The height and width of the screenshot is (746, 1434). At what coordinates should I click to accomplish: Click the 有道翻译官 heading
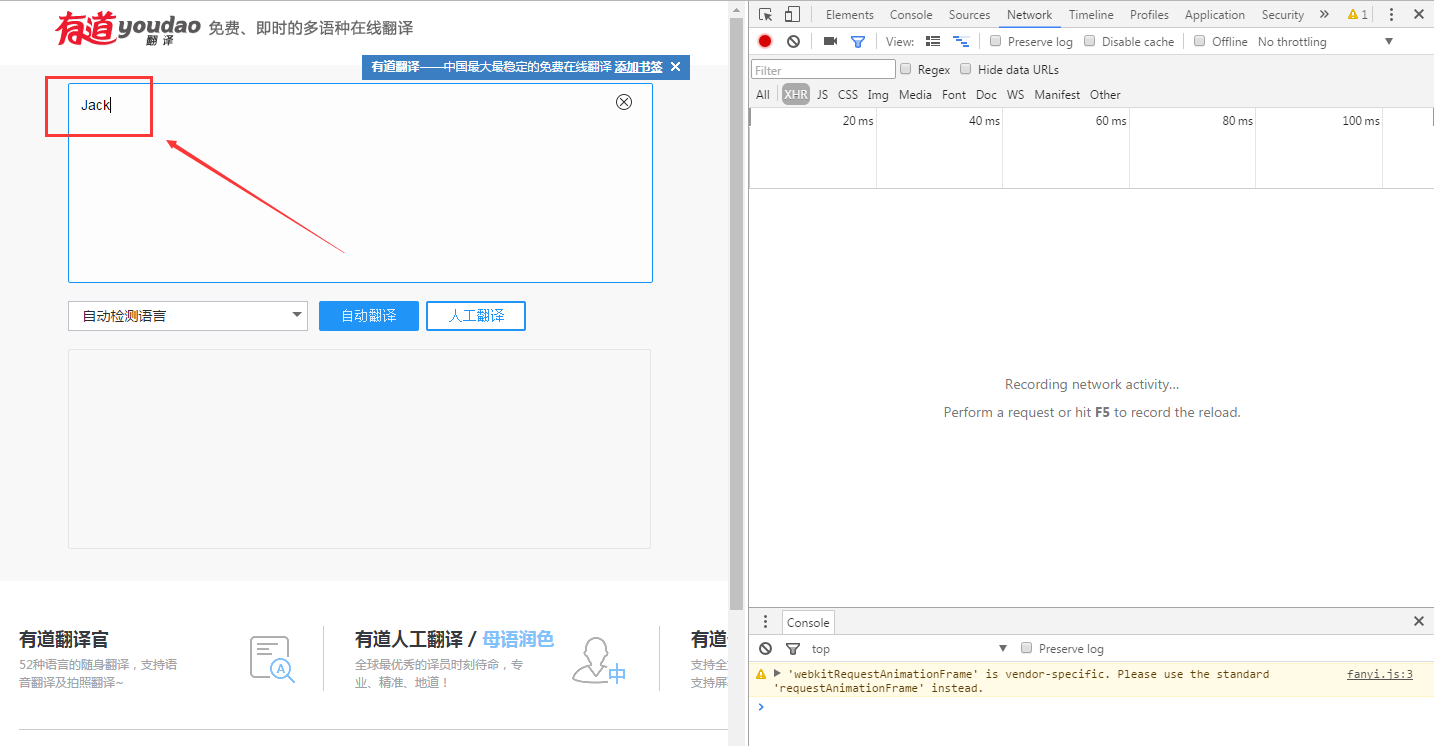[64, 639]
